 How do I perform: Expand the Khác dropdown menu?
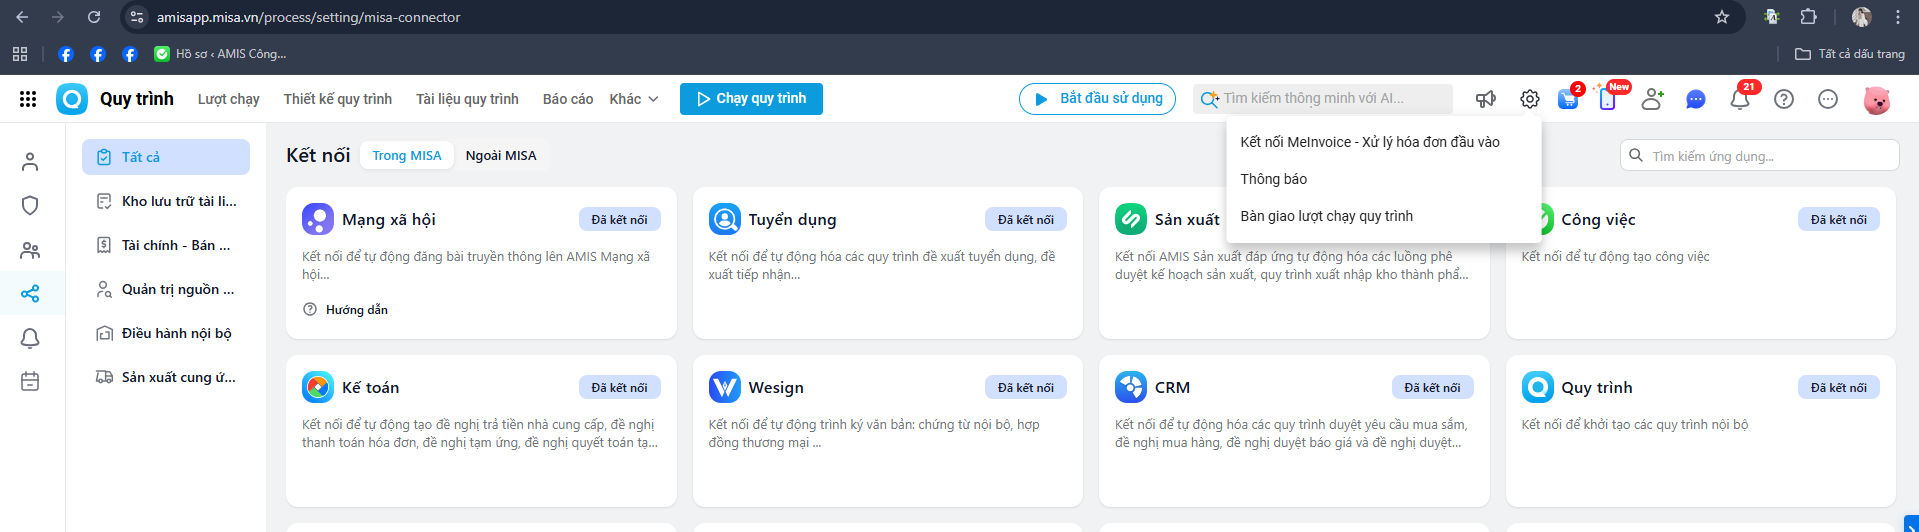click(634, 99)
